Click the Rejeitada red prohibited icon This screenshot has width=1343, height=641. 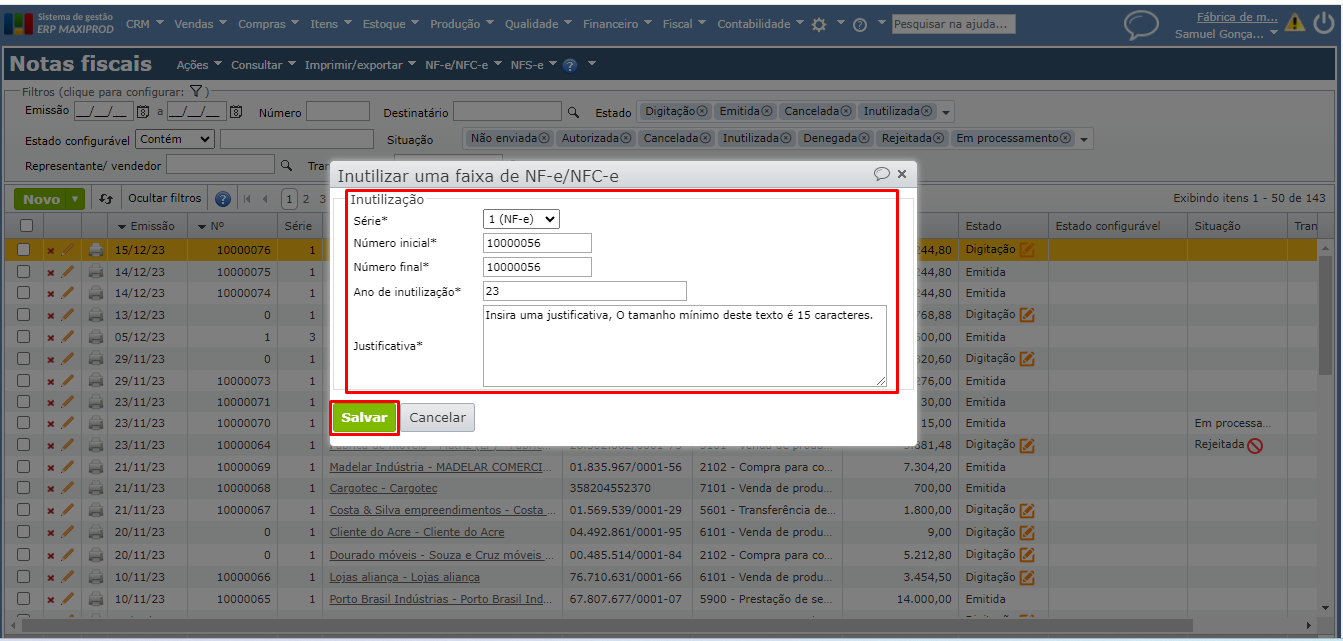1255,445
